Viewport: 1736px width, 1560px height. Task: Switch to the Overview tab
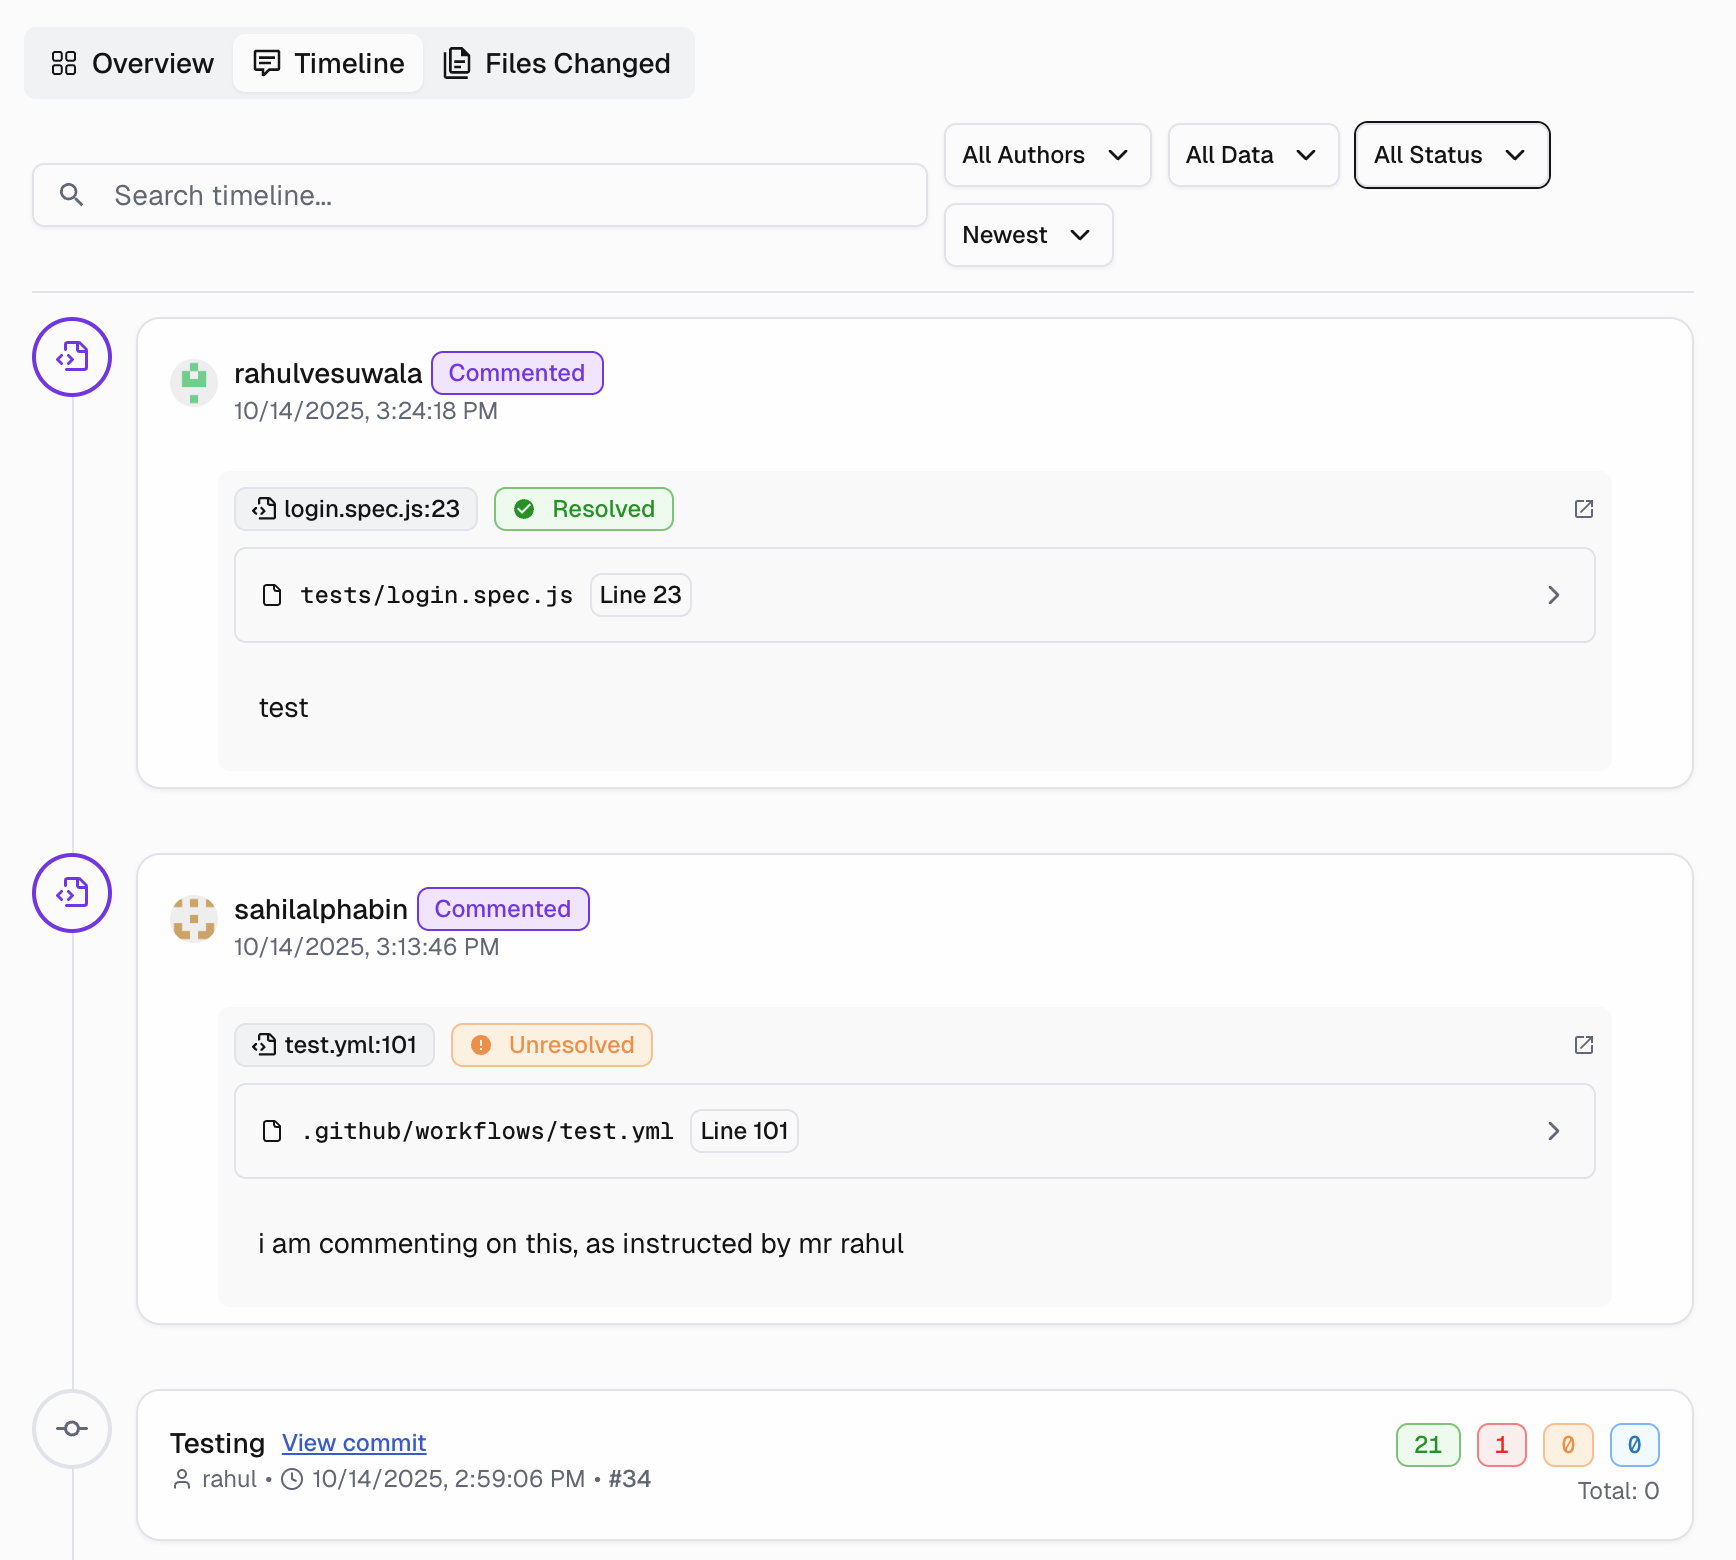pos(133,63)
